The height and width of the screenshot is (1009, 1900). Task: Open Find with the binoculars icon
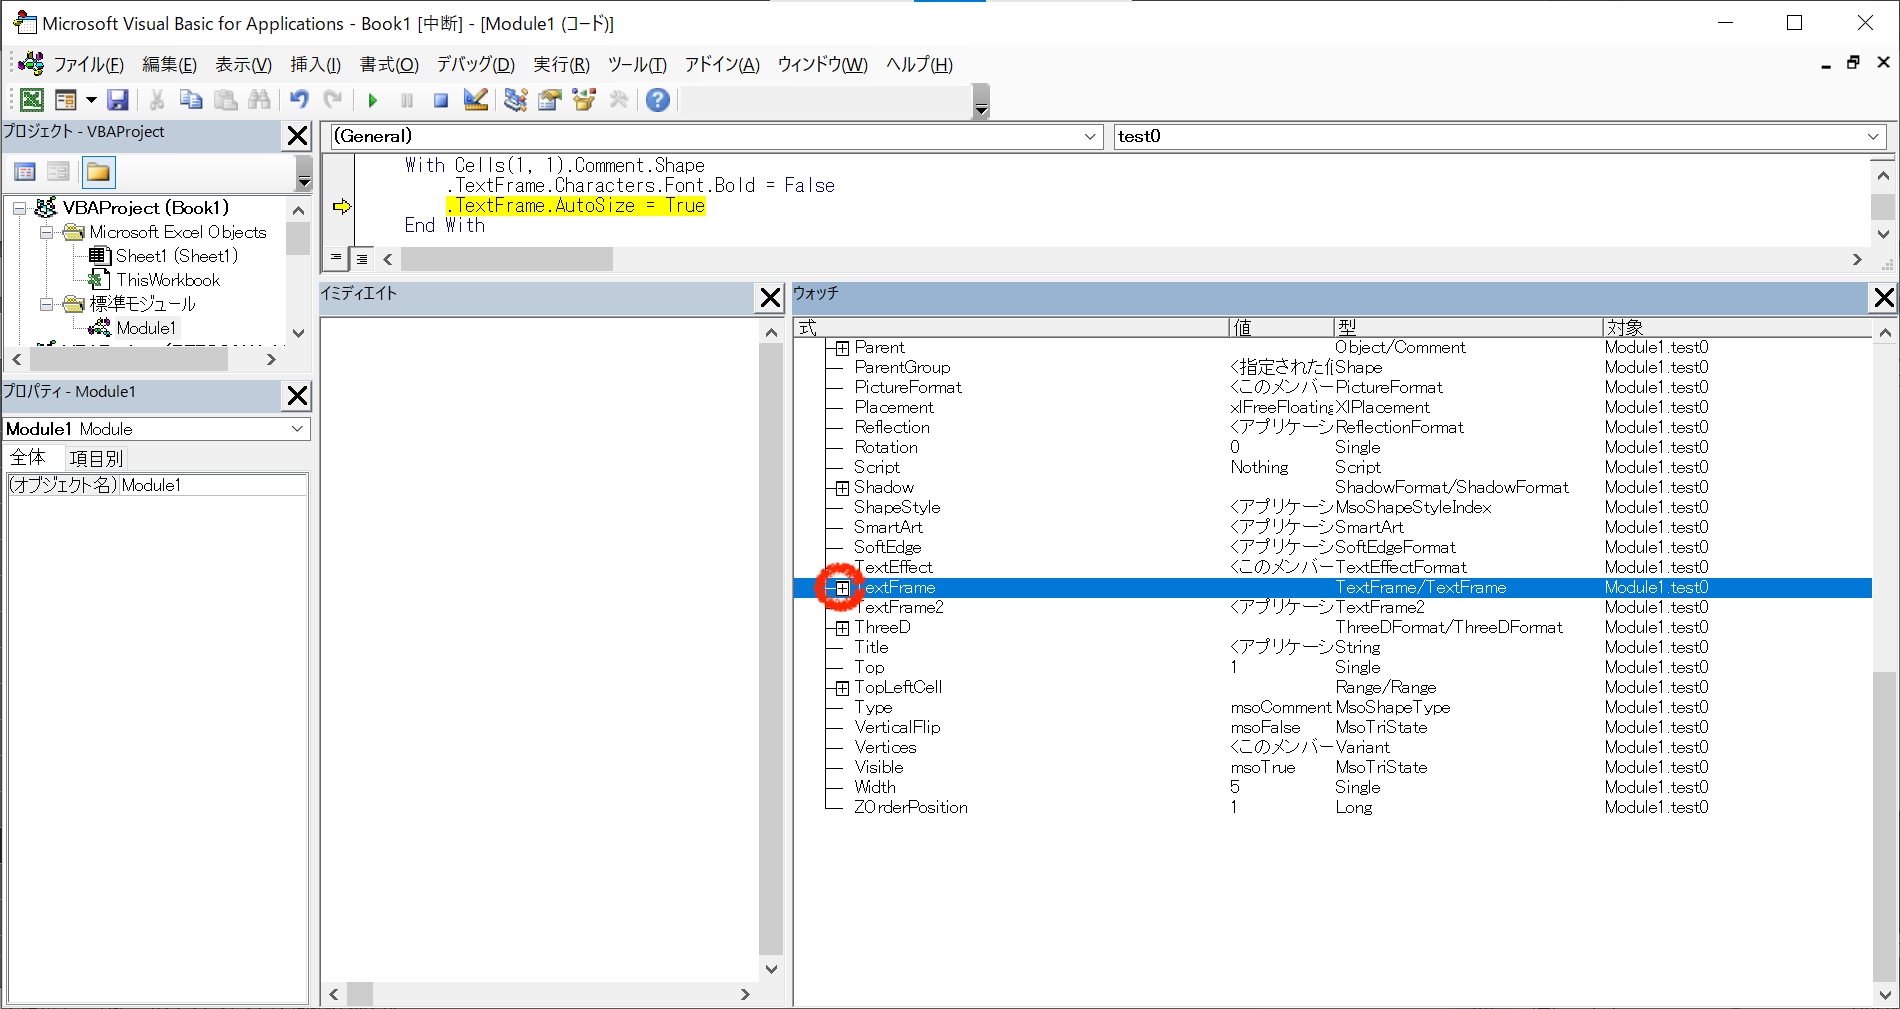[x=260, y=100]
